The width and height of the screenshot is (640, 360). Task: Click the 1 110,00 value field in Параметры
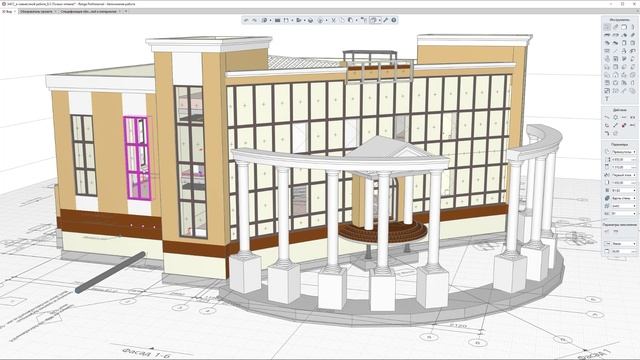pyautogui.click(x=624, y=167)
